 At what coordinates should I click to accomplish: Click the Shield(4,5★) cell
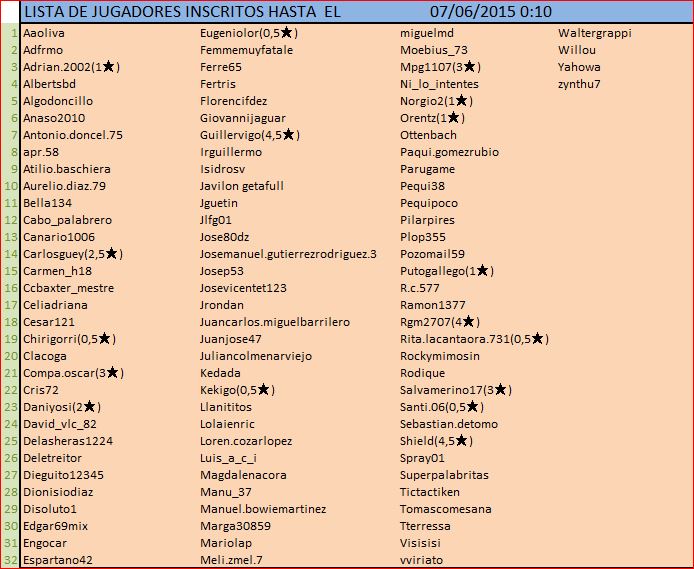click(436, 441)
